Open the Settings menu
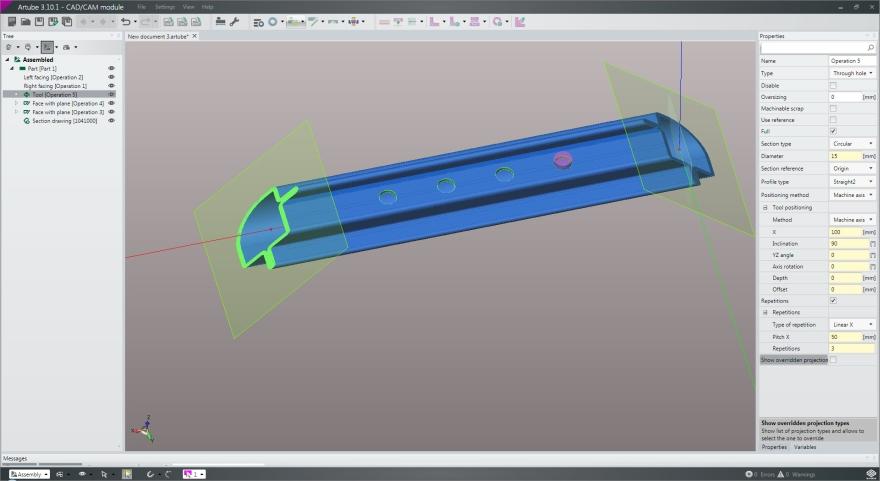The width and height of the screenshot is (880, 481). (x=164, y=6)
